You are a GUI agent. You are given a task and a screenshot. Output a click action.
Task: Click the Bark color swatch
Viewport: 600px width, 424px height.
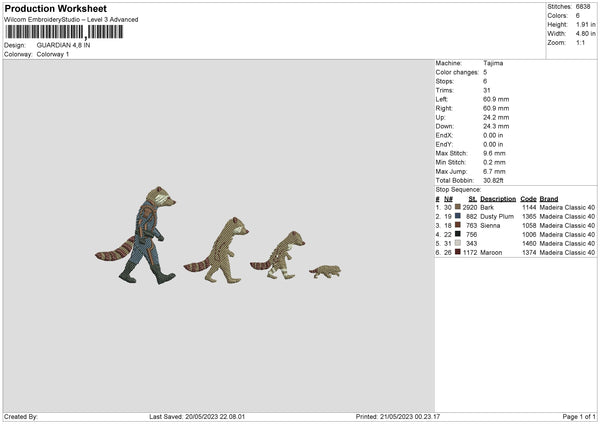tap(458, 207)
